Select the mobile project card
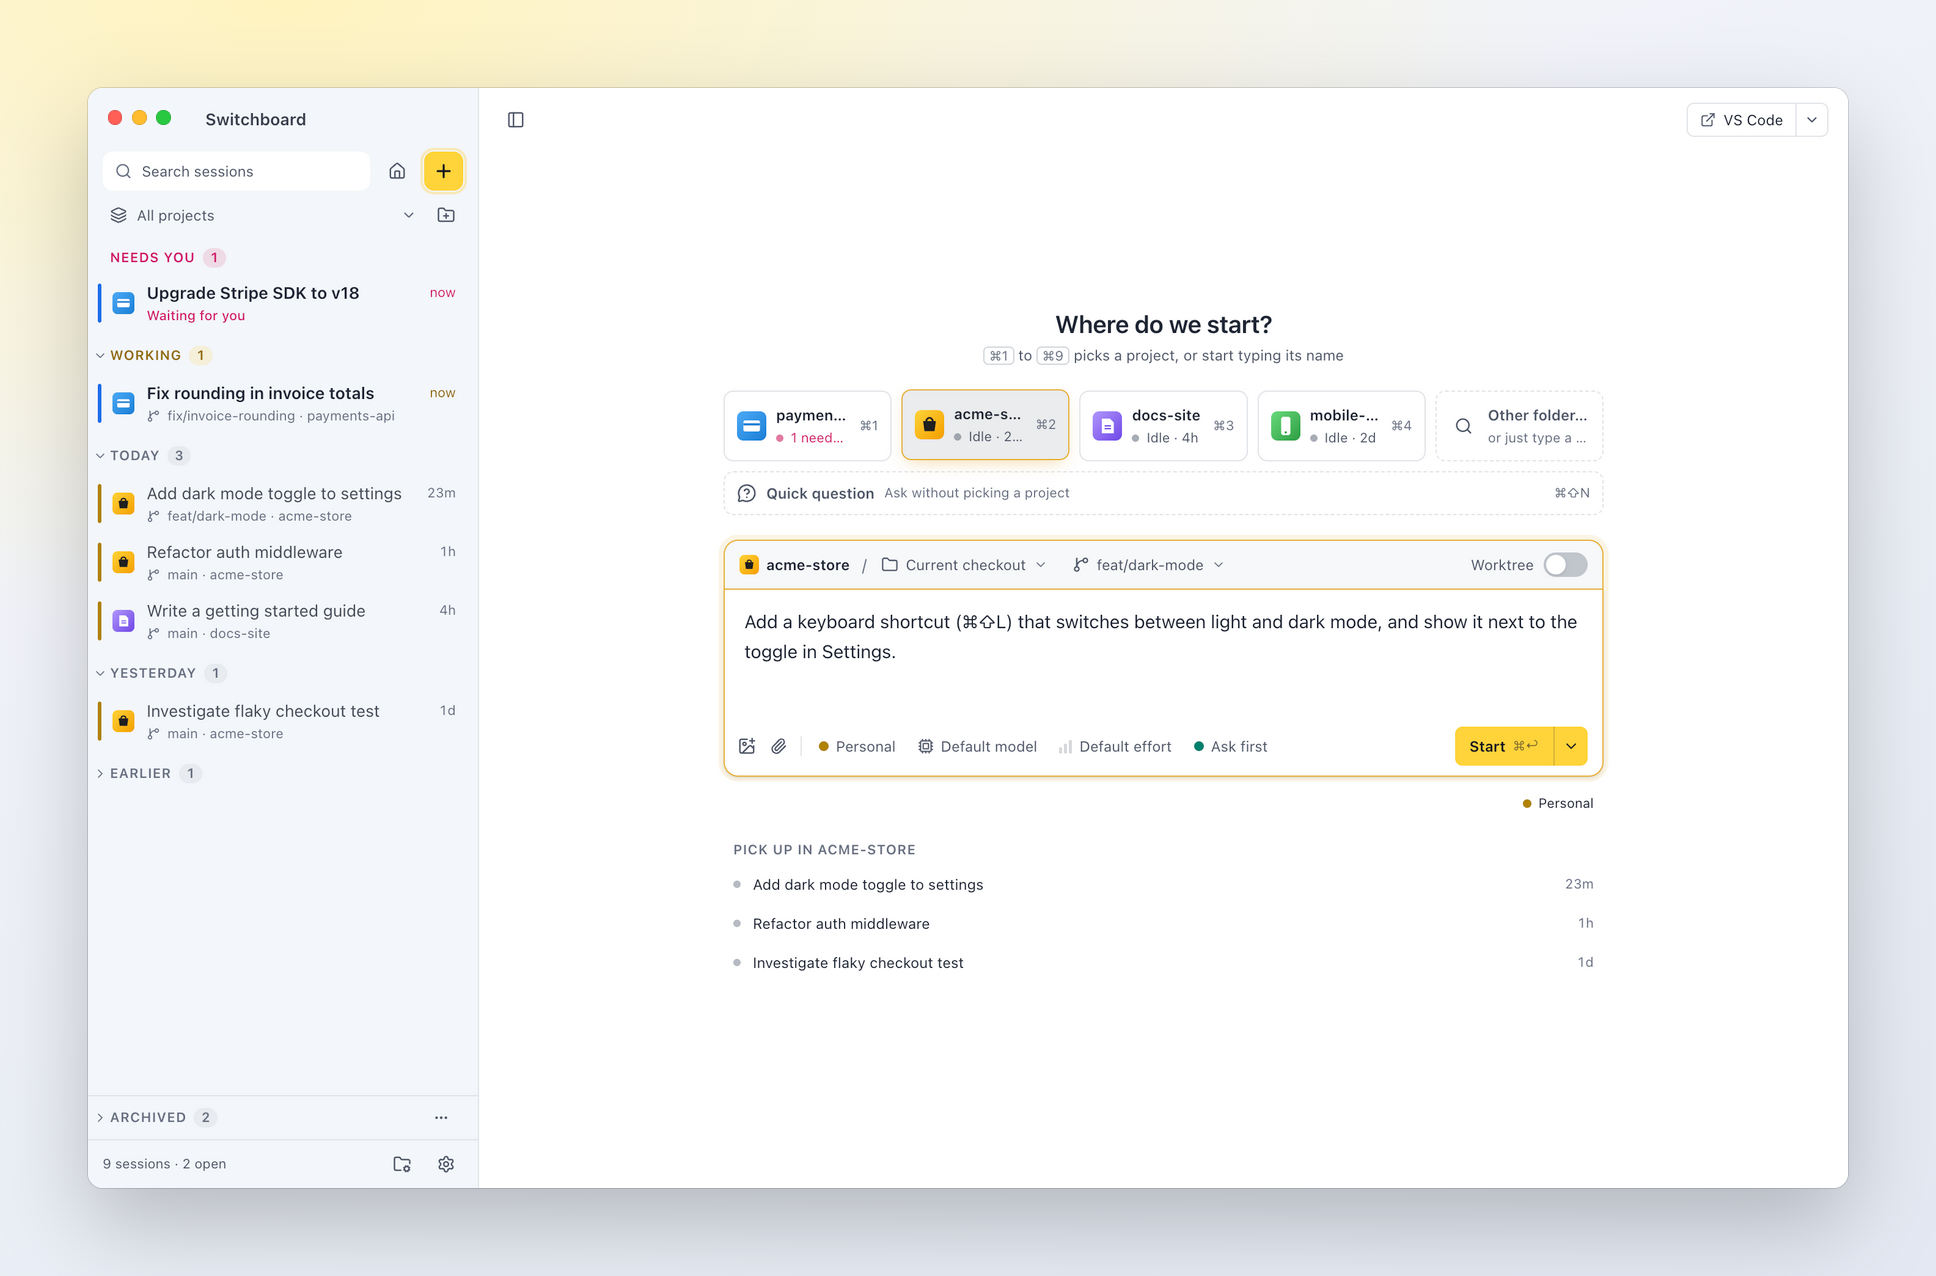This screenshot has width=1936, height=1276. pyautogui.click(x=1341, y=426)
